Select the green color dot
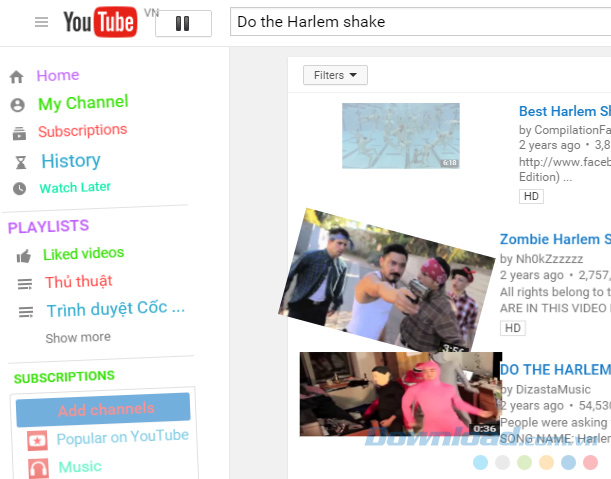The image size is (611, 479). (524, 462)
